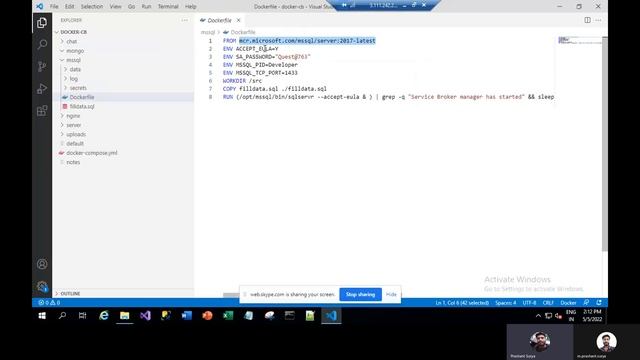Open Task View on taskbar
Screen dimensions: 640x360
82,316
